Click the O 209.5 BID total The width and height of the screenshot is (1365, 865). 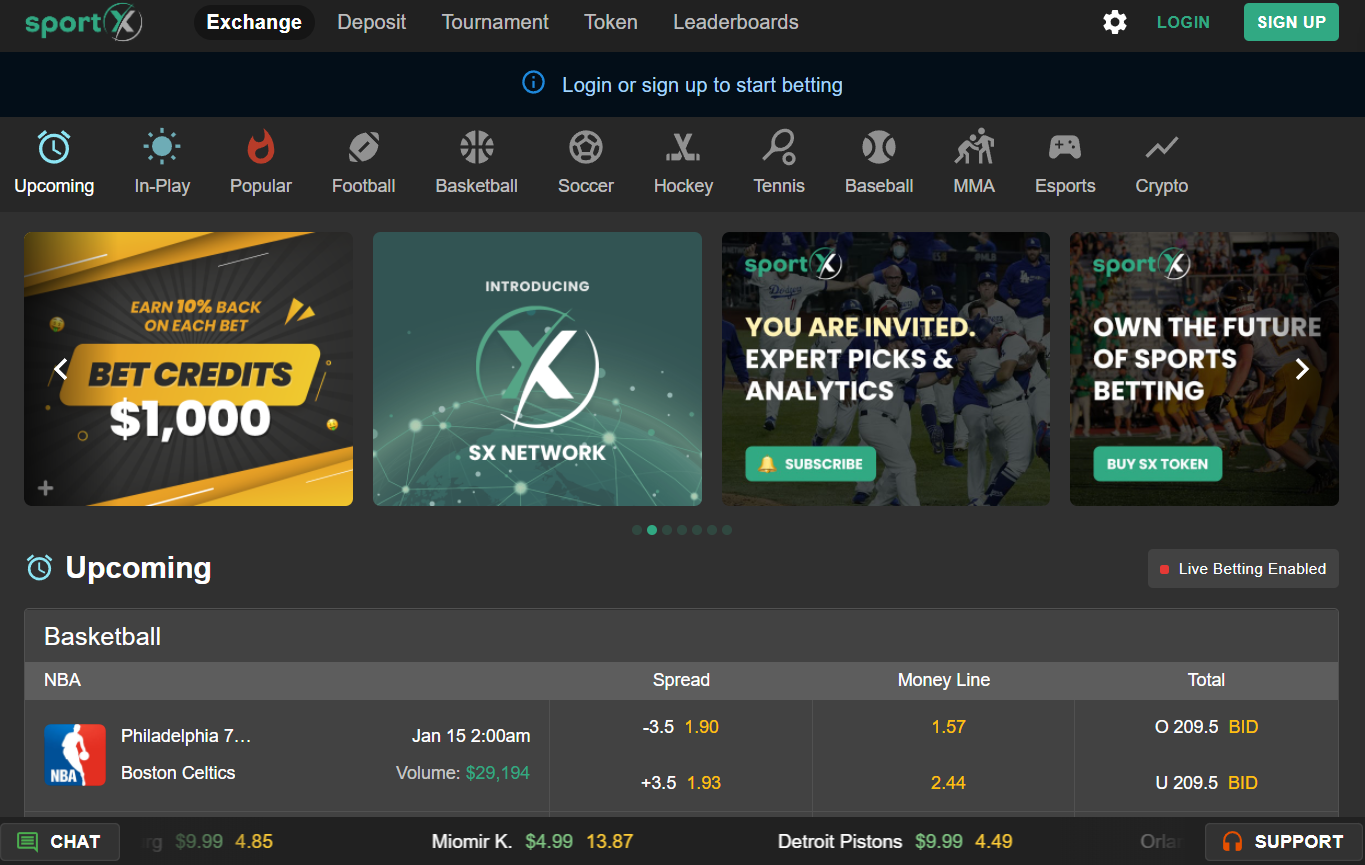[x=1206, y=727]
